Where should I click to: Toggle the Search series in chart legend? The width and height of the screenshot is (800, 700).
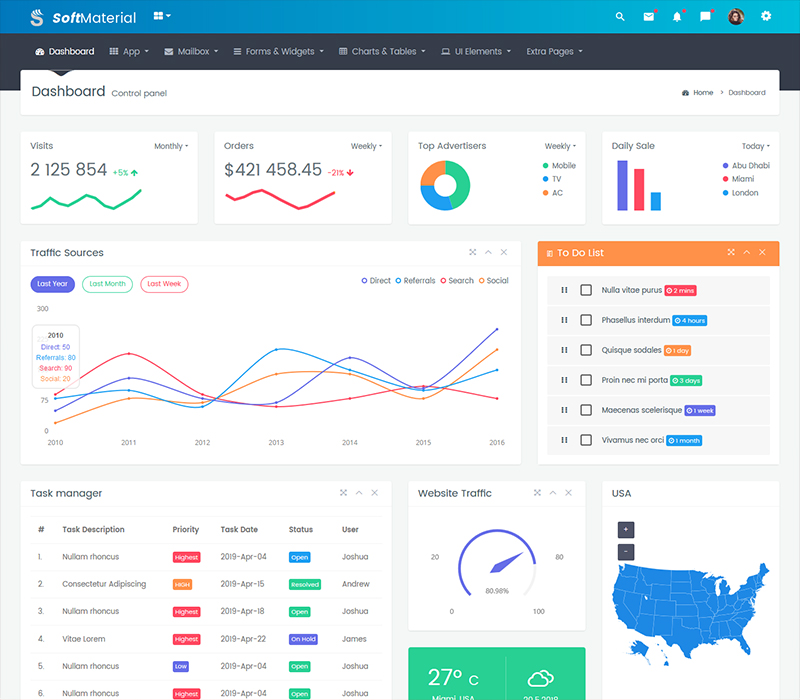[x=457, y=281]
